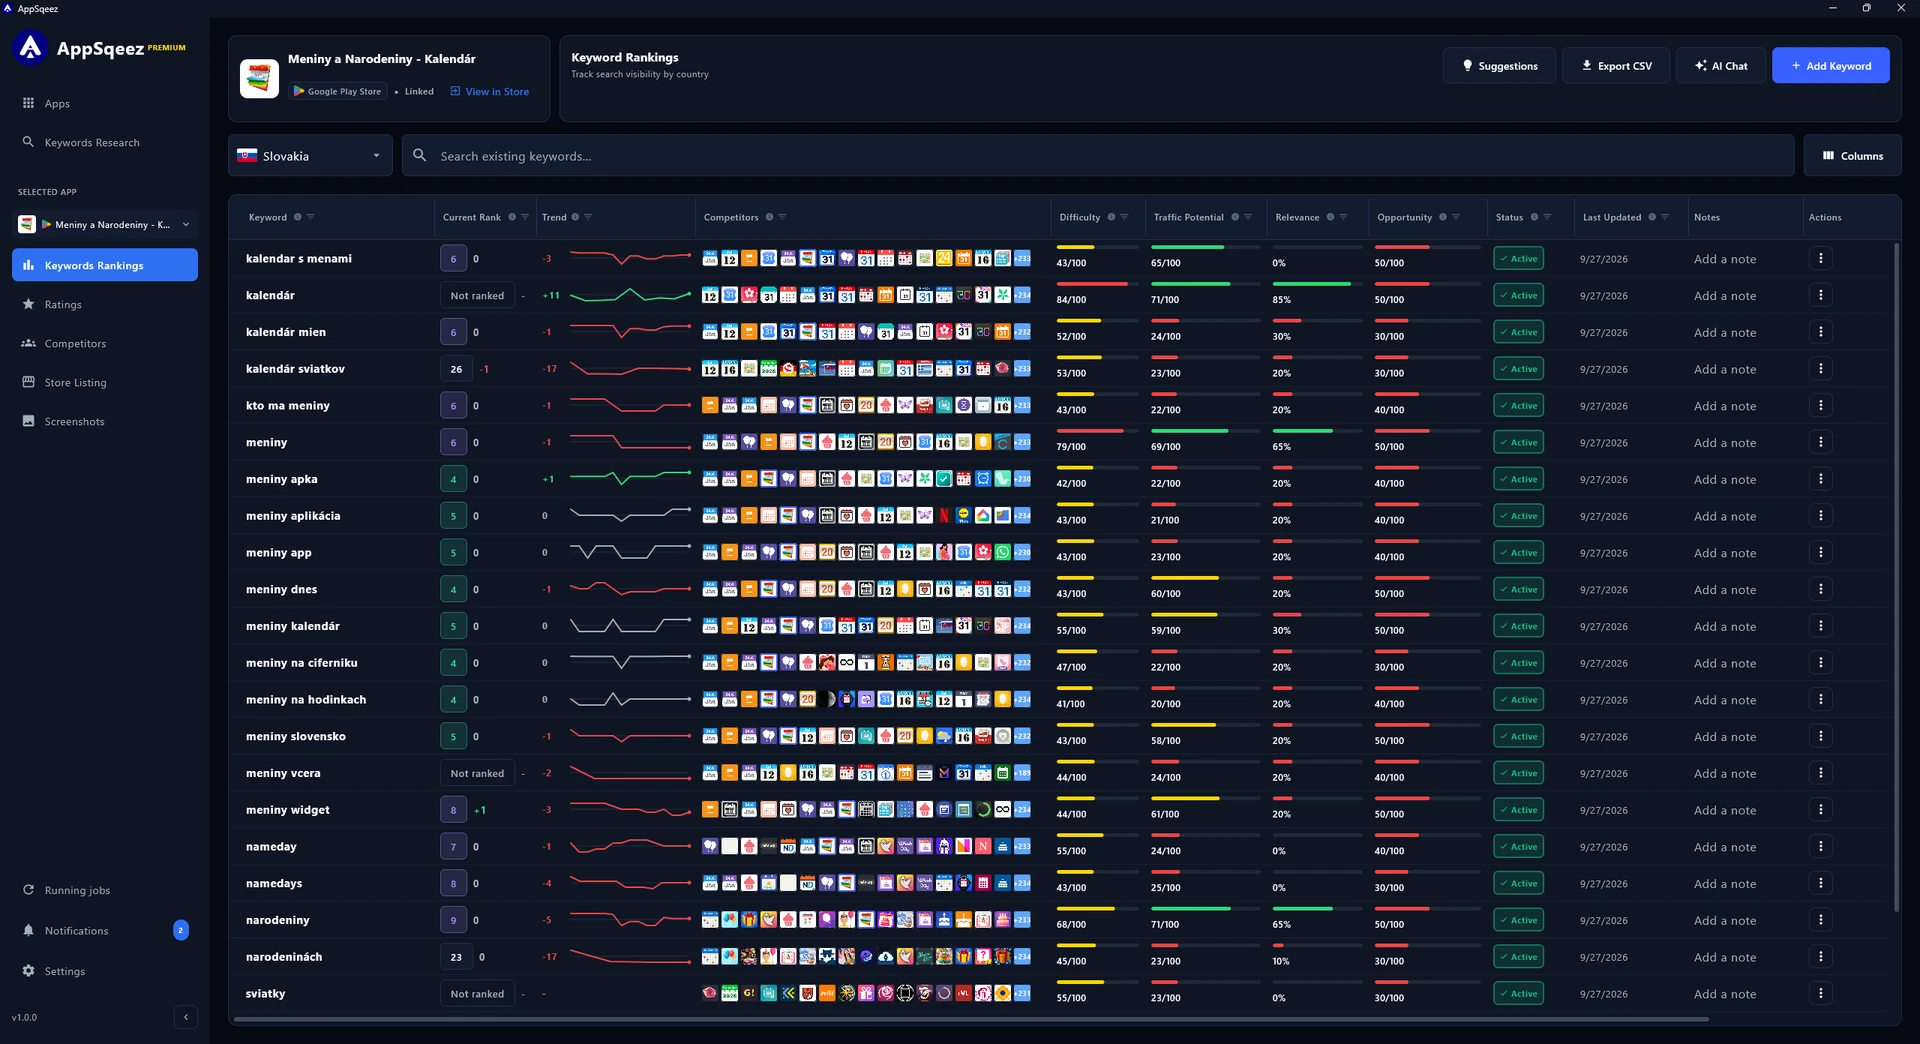
Task: Expand the Slovakia country dropdown
Action: [x=310, y=156]
